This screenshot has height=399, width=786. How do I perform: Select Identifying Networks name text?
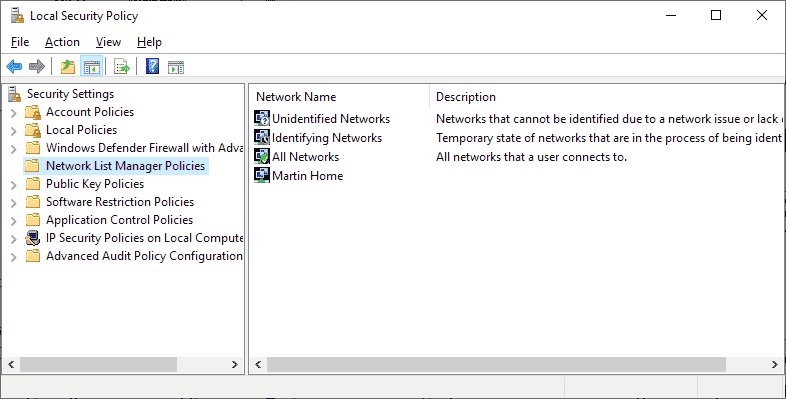327,138
